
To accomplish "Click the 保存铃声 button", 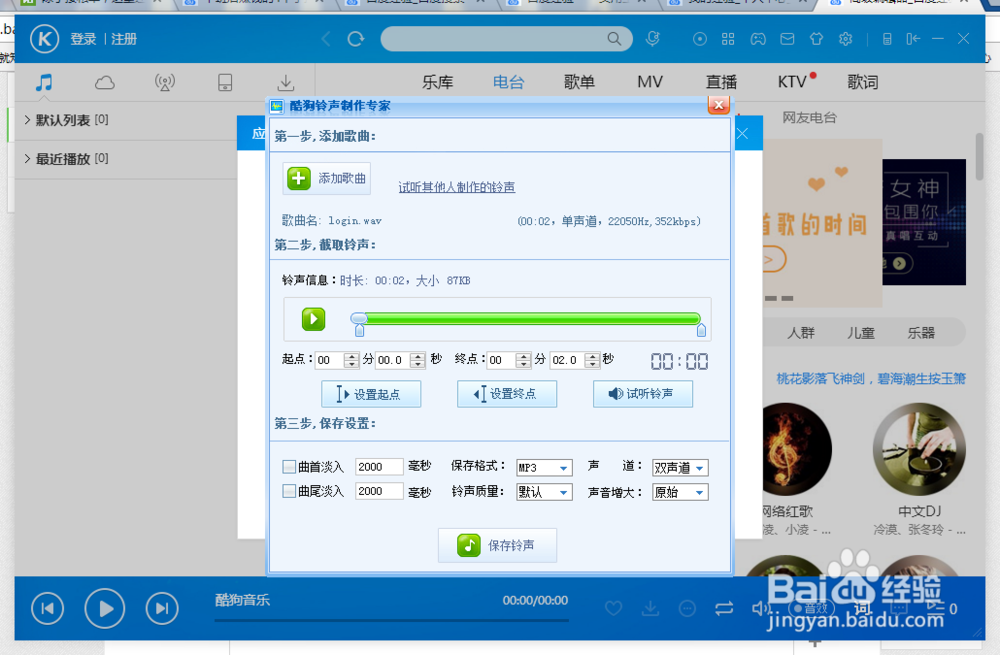I will [497, 545].
